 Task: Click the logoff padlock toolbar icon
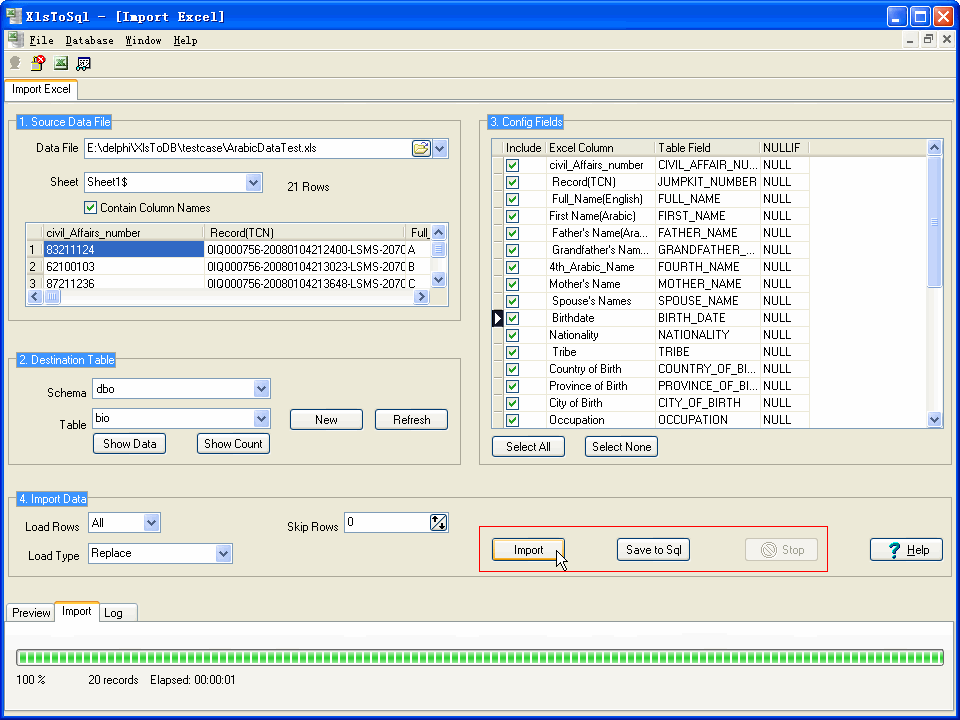pos(38,63)
